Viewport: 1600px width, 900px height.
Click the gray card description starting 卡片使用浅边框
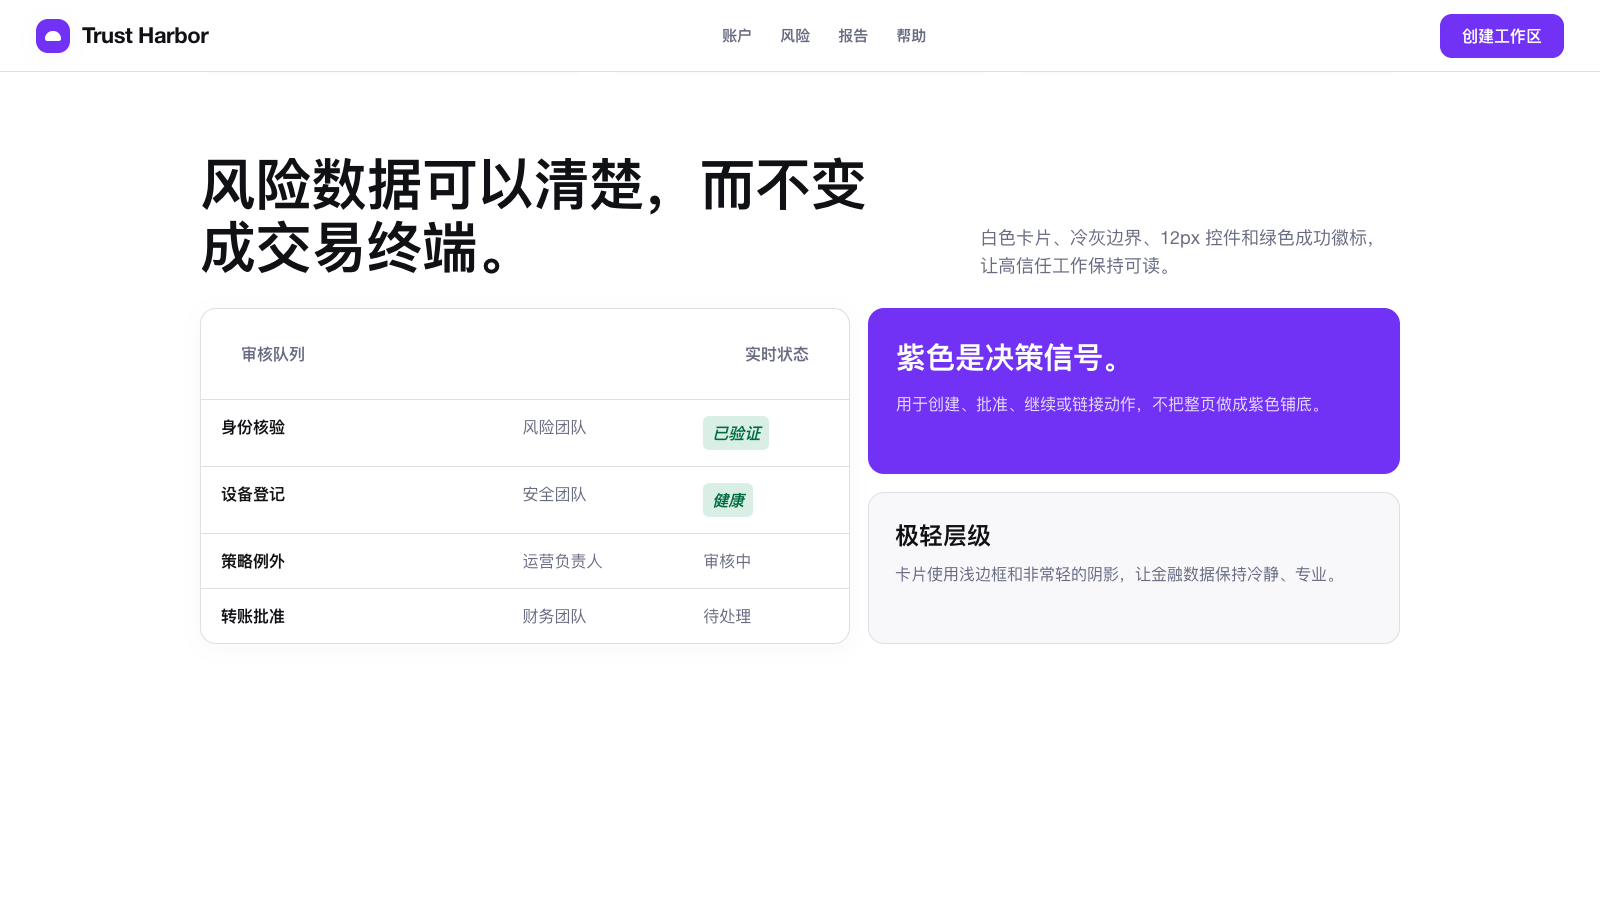[x=1119, y=574]
